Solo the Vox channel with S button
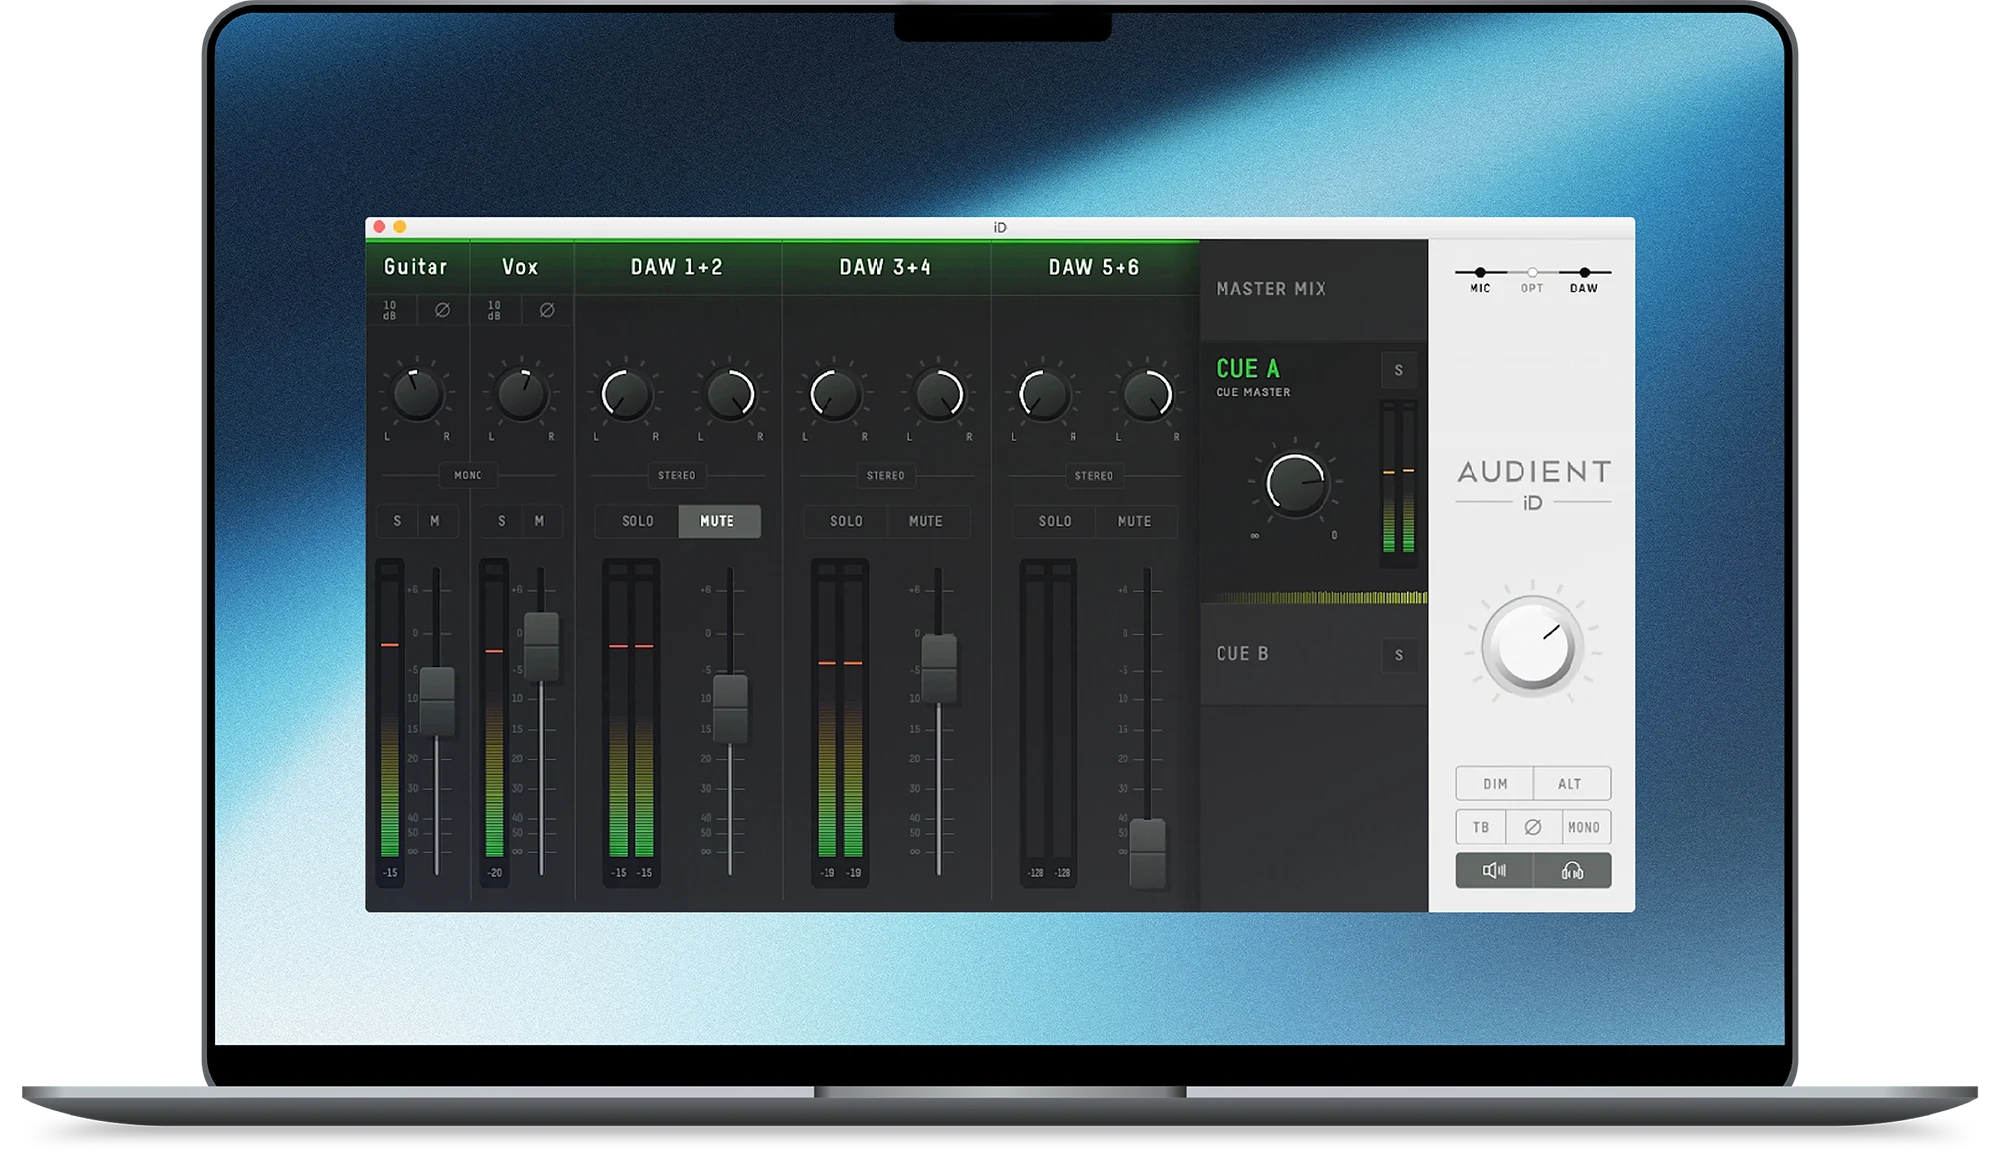 tap(502, 521)
